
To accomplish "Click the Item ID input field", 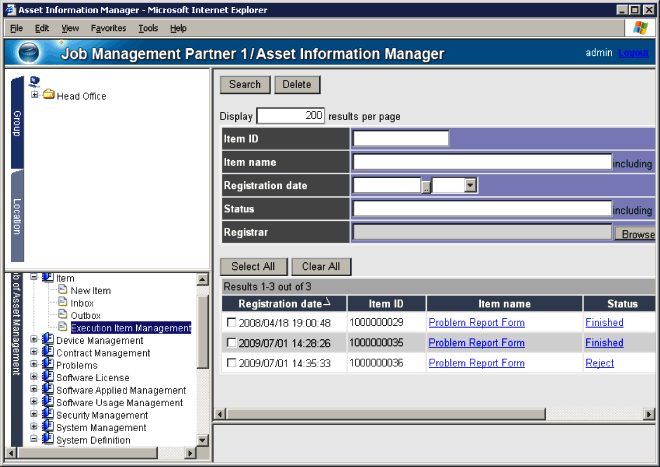I will click(401, 139).
